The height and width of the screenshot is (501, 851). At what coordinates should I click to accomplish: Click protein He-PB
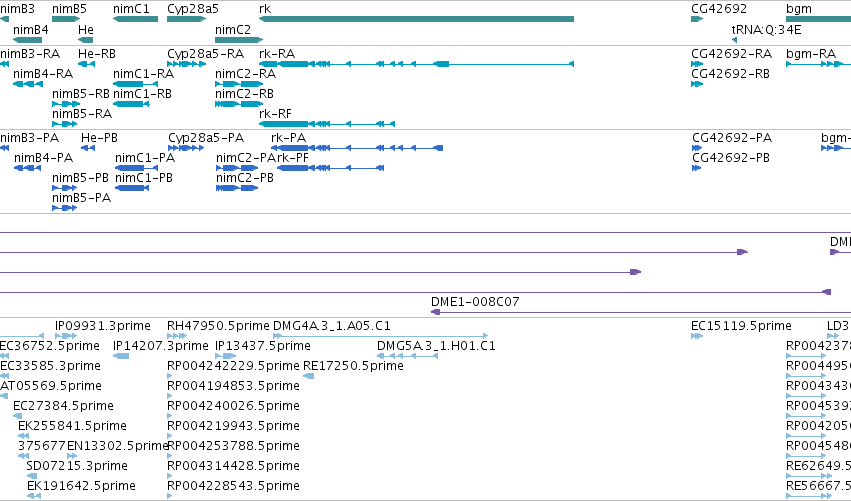pyautogui.click(x=99, y=138)
